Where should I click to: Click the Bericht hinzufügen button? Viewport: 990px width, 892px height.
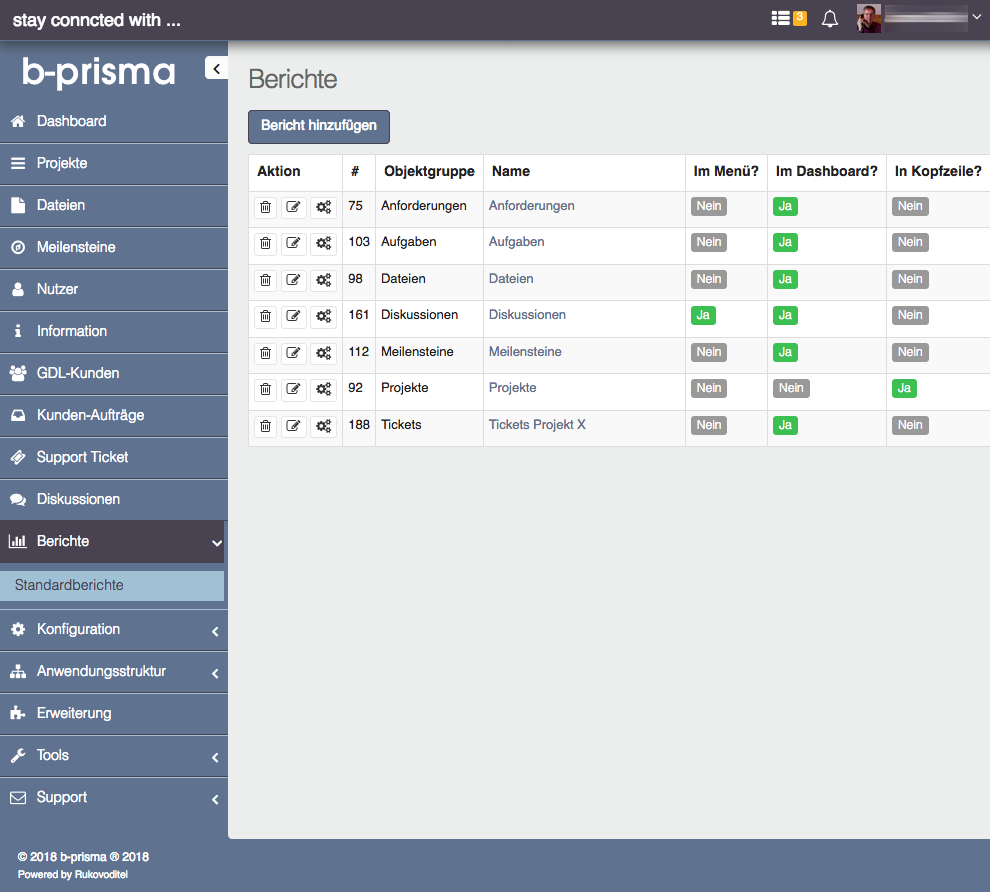click(319, 126)
